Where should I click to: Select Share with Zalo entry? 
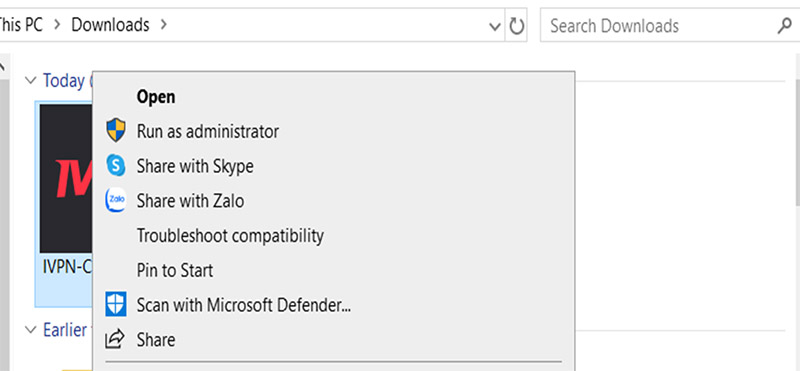[190, 201]
